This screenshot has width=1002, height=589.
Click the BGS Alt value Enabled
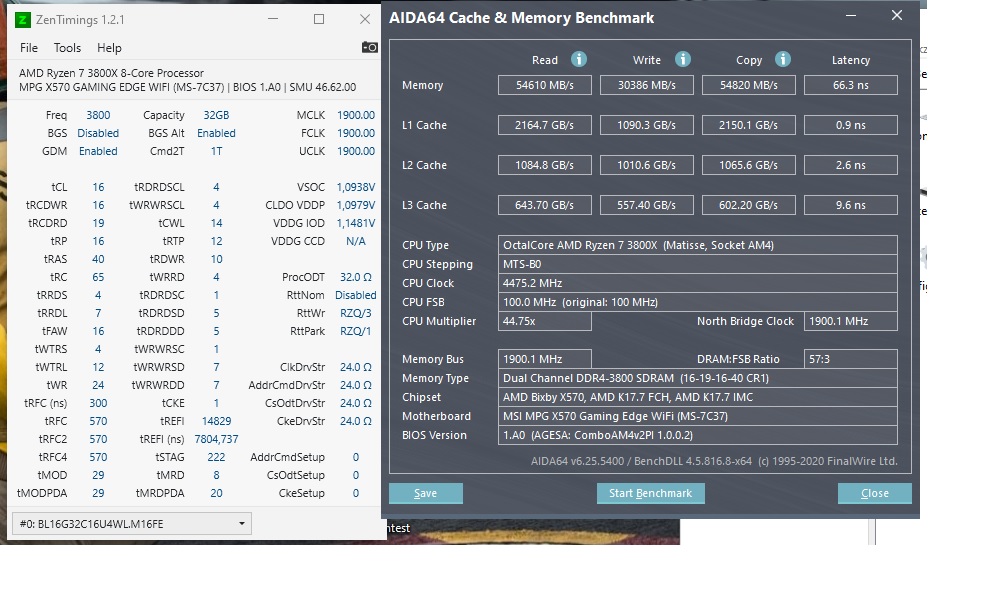pyautogui.click(x=216, y=133)
